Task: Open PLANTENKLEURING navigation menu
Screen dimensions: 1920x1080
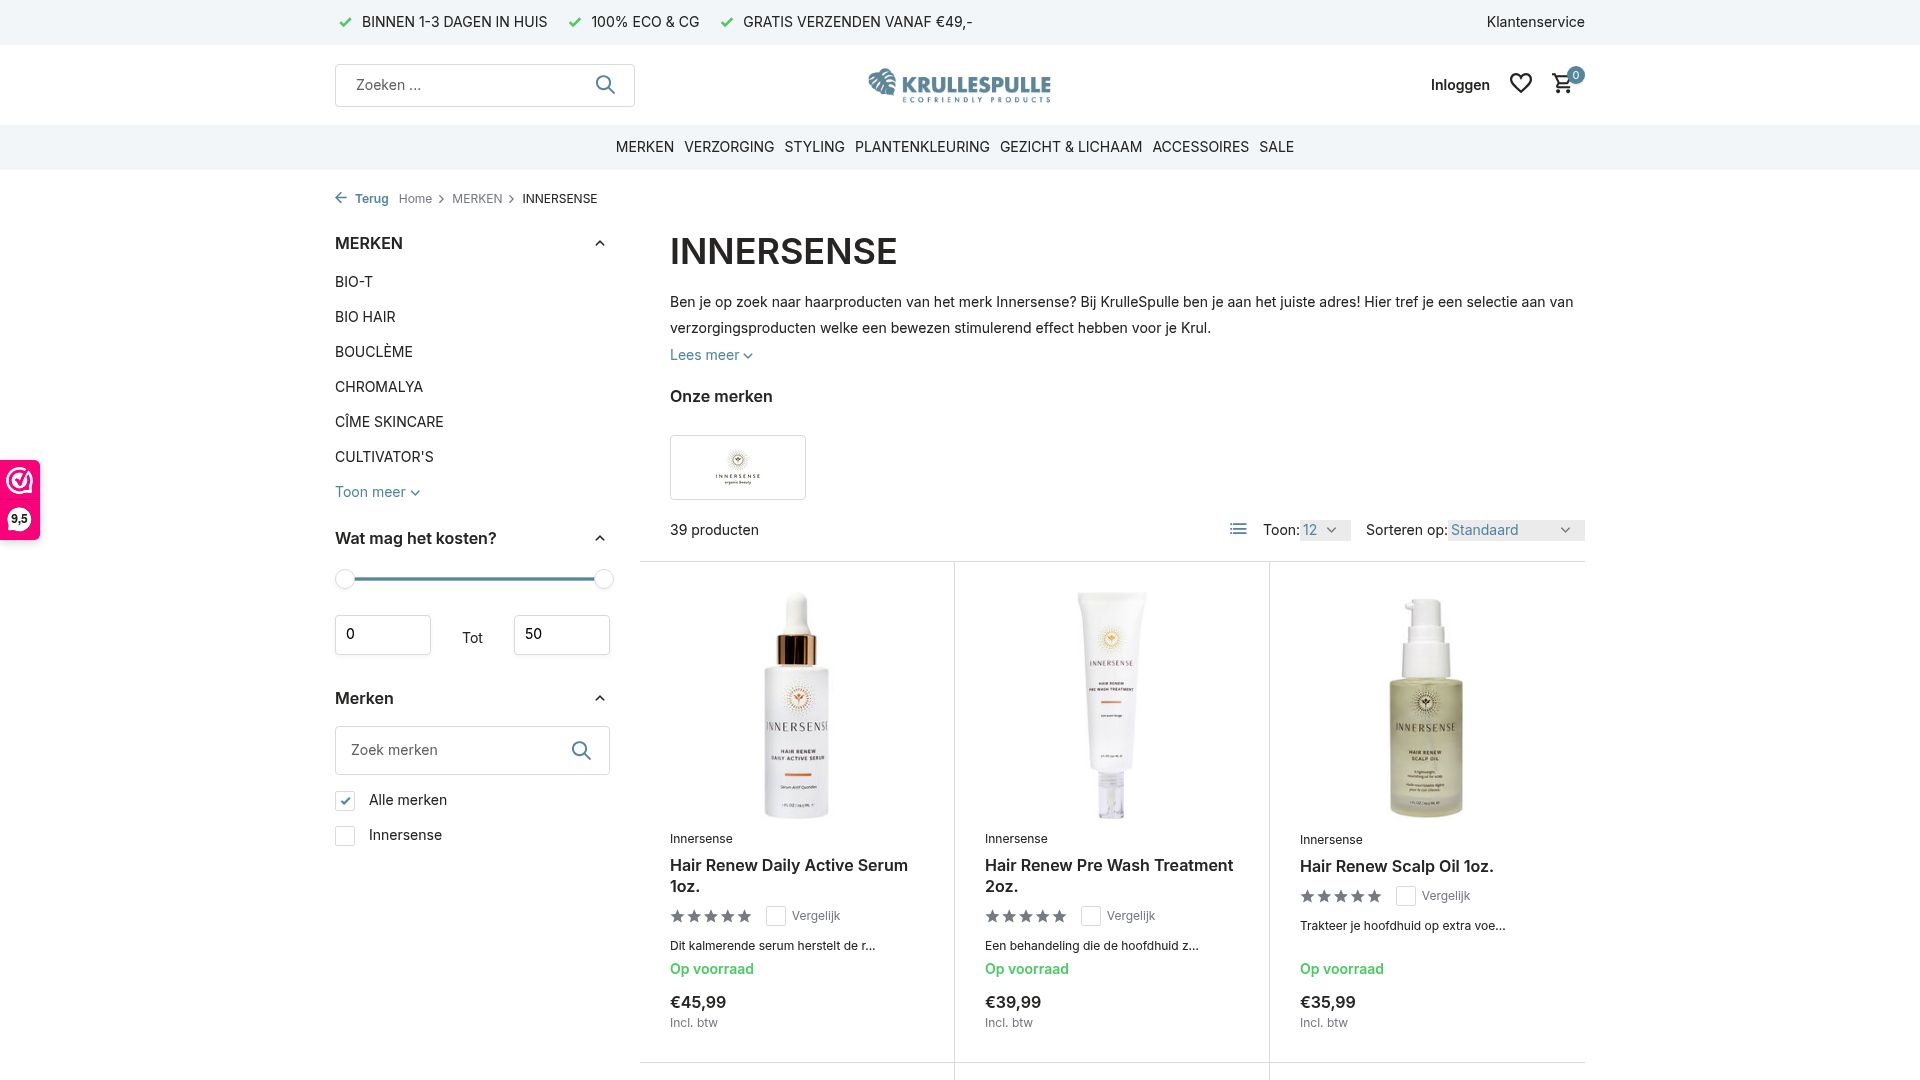Action: coord(922,147)
